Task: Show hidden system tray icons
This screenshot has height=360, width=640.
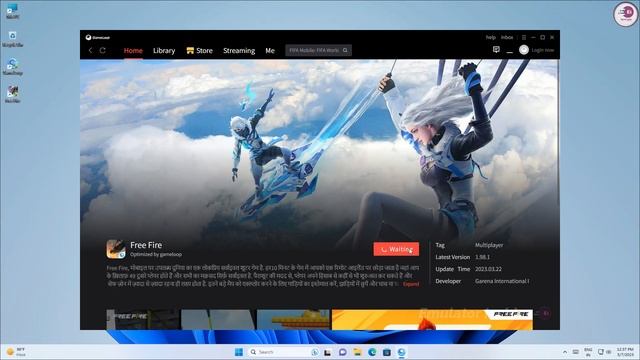Action: coord(565,352)
